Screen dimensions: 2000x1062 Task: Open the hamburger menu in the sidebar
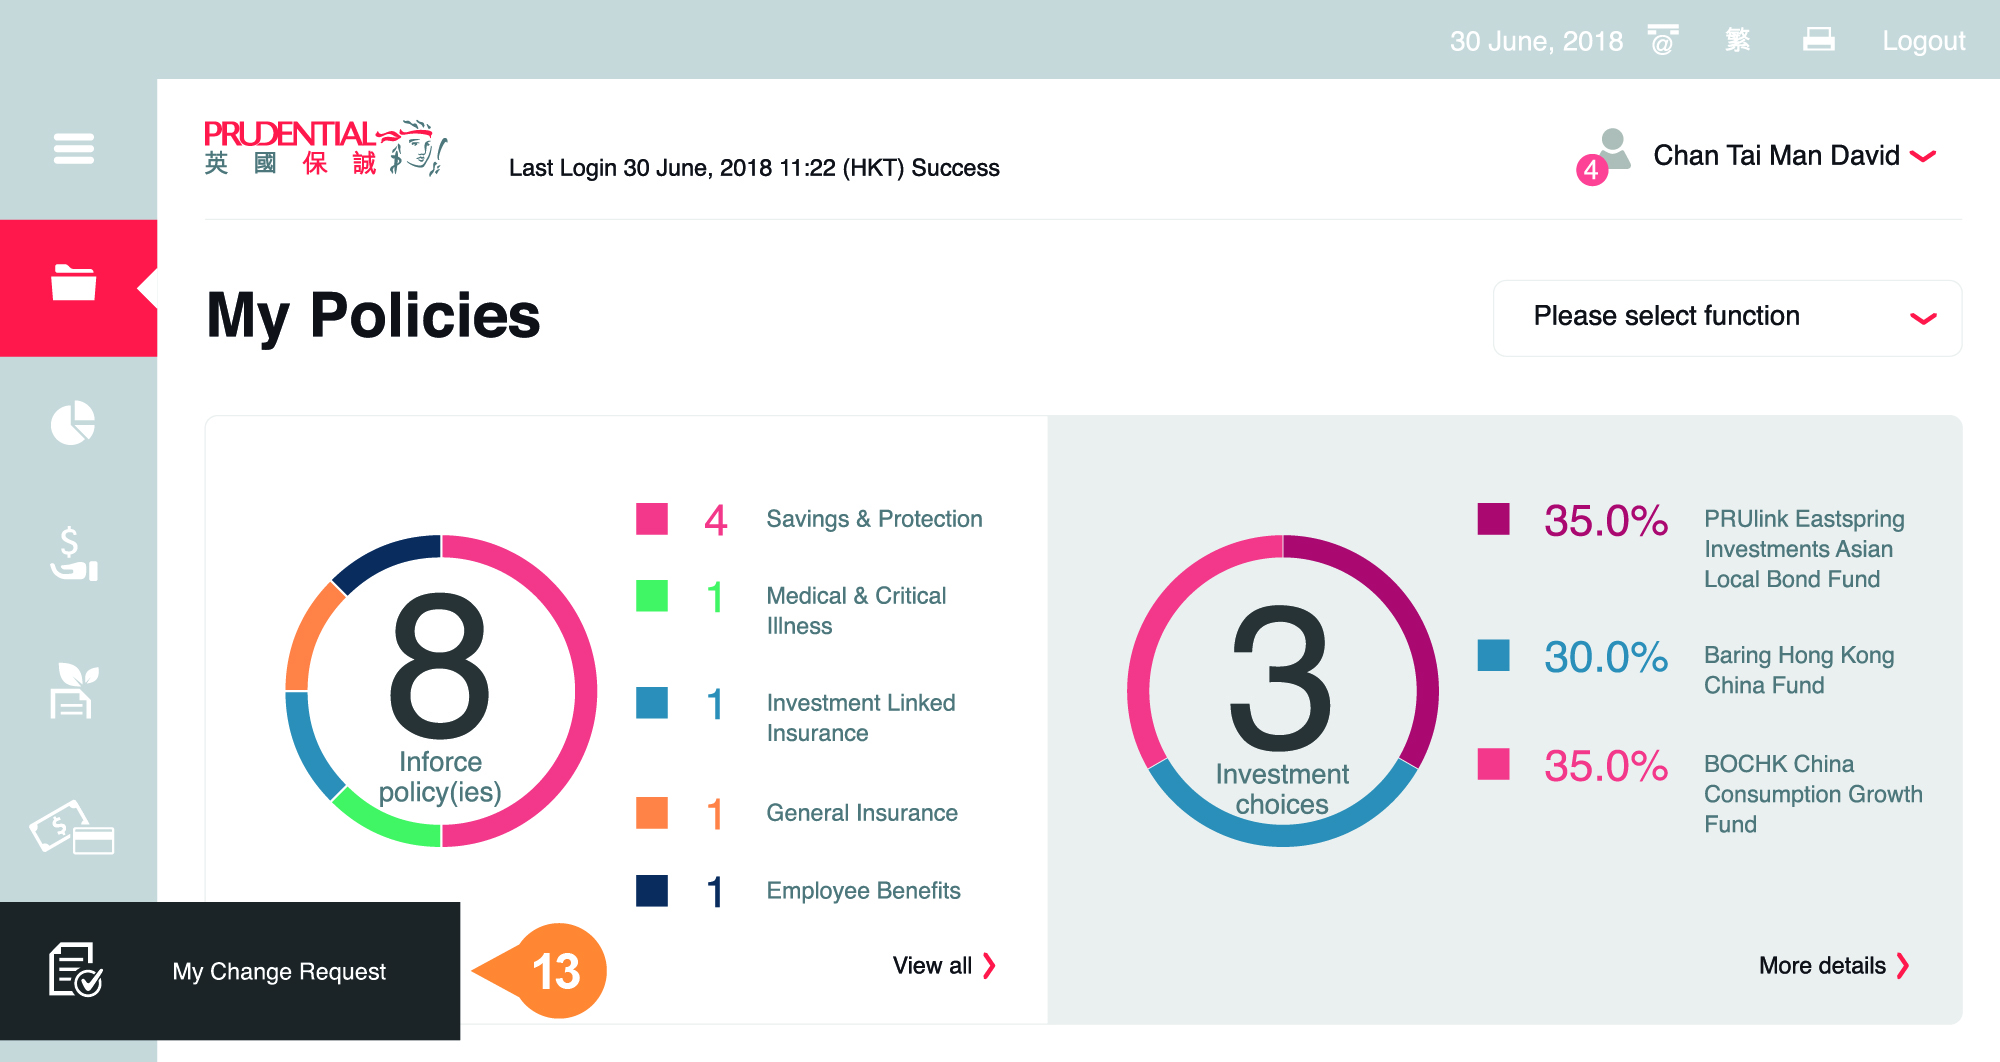[74, 149]
